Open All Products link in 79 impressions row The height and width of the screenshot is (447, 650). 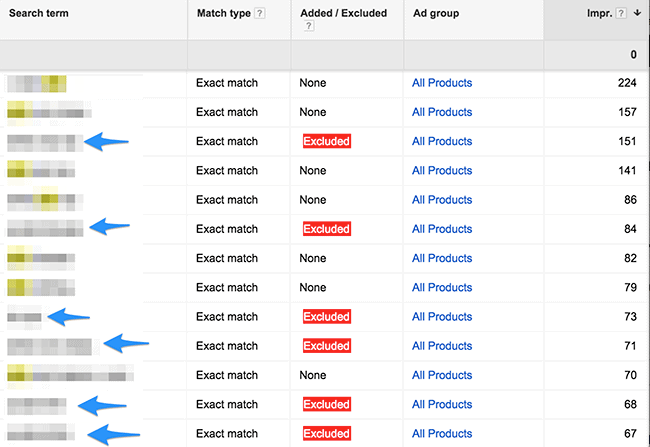tap(442, 287)
